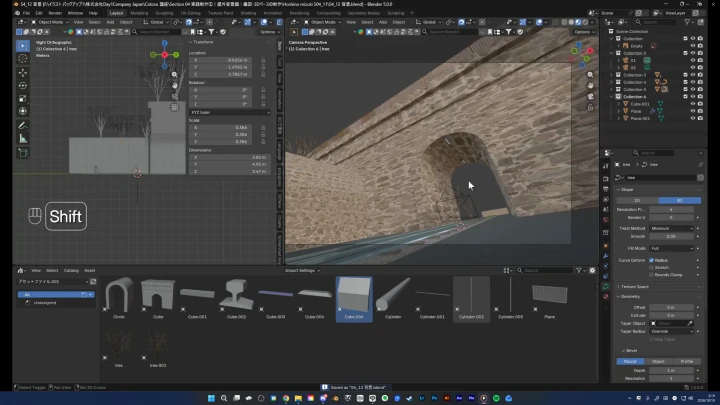The width and height of the screenshot is (720, 405).
Task: Open the Object properties tab icon
Action: pyautogui.click(x=606, y=246)
